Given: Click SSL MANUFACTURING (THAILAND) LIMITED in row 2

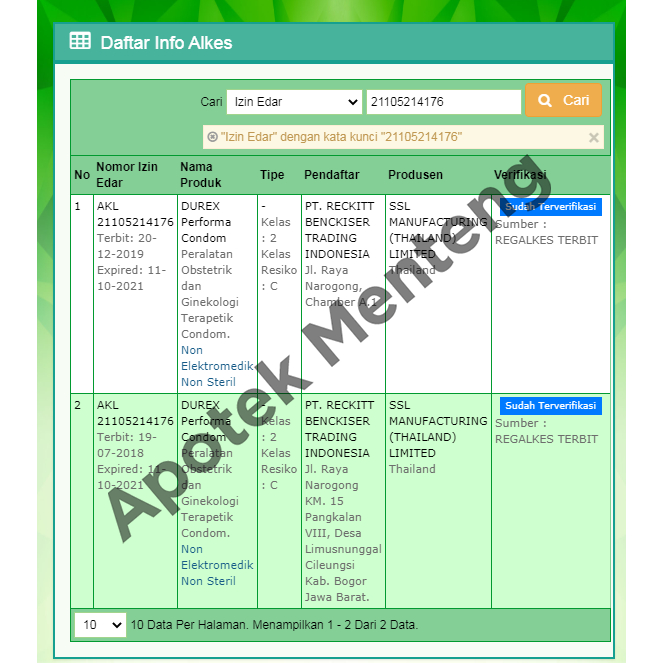Looking at the screenshot, I should [x=438, y=429].
